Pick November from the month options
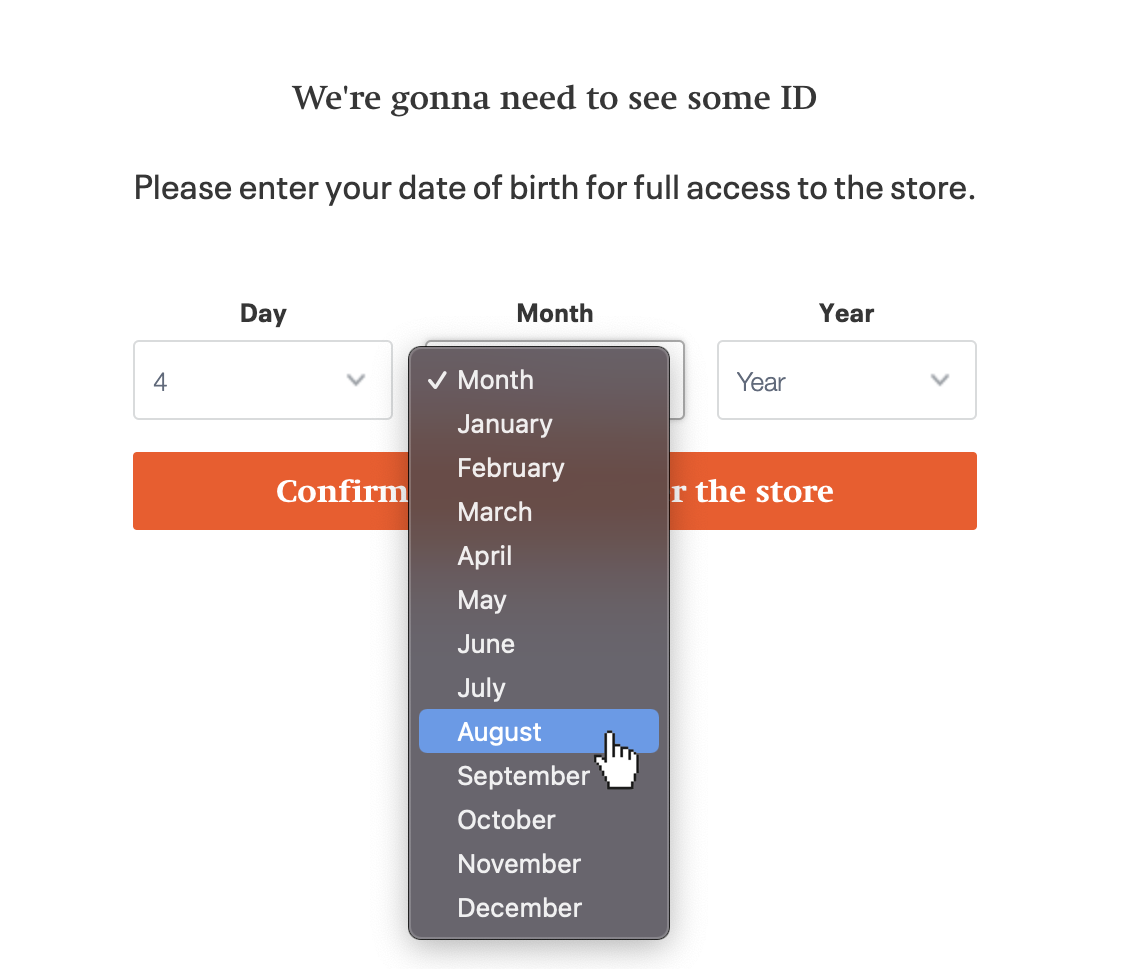This screenshot has width=1122, height=969. pyautogui.click(x=518, y=864)
